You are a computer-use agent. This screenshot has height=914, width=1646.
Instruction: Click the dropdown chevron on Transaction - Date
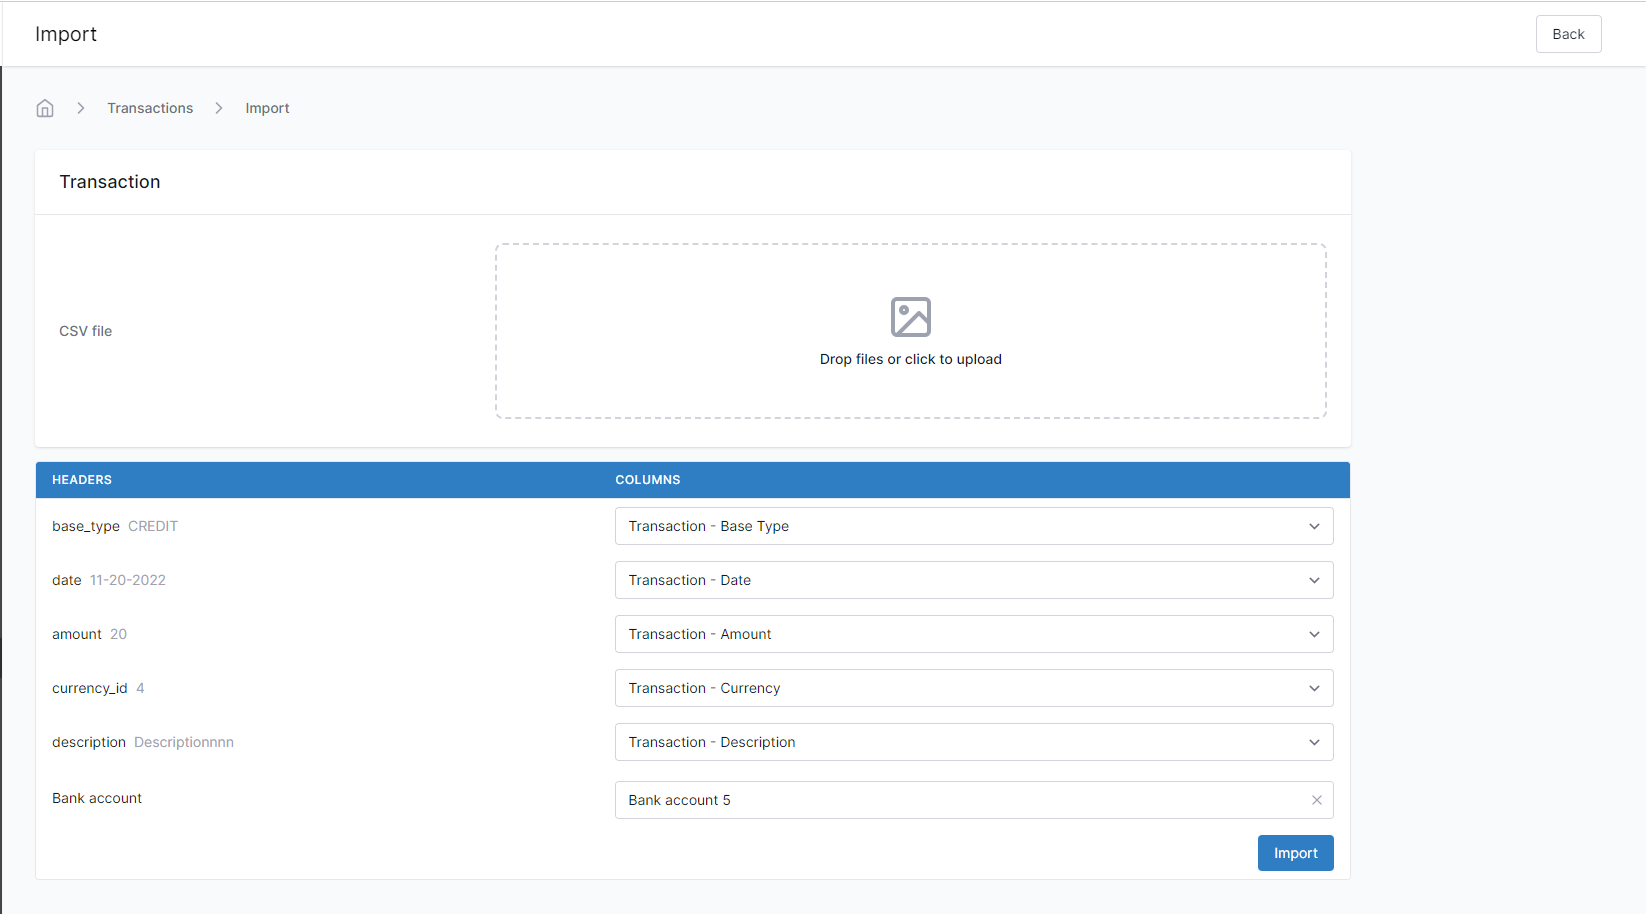coord(1314,580)
